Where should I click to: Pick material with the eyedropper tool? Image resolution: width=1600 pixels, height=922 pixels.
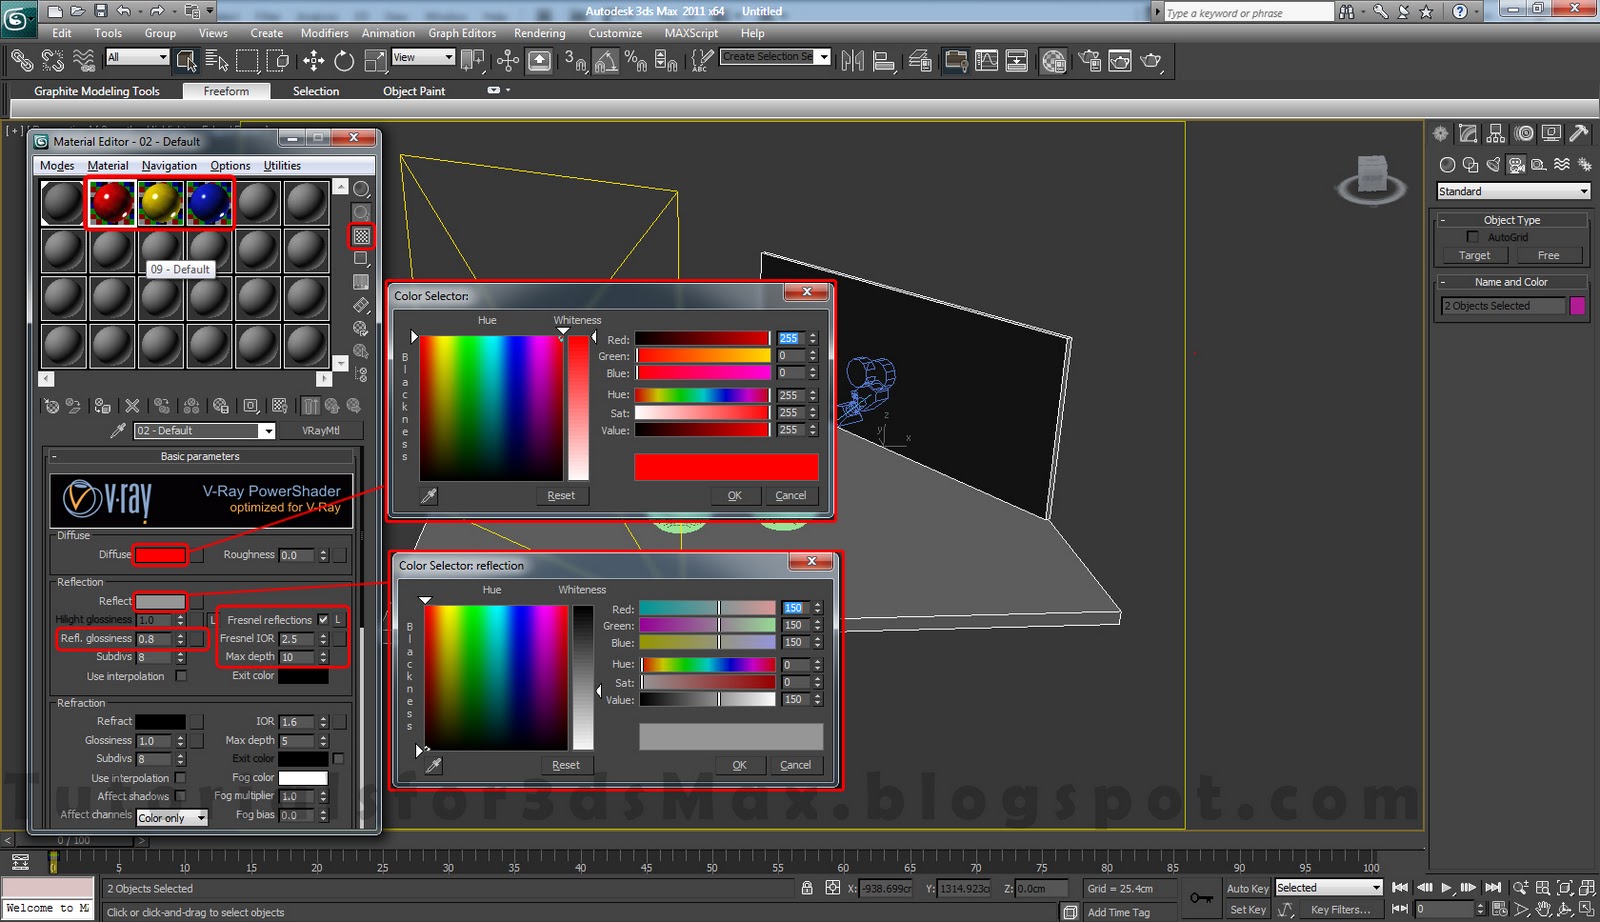[x=118, y=431]
